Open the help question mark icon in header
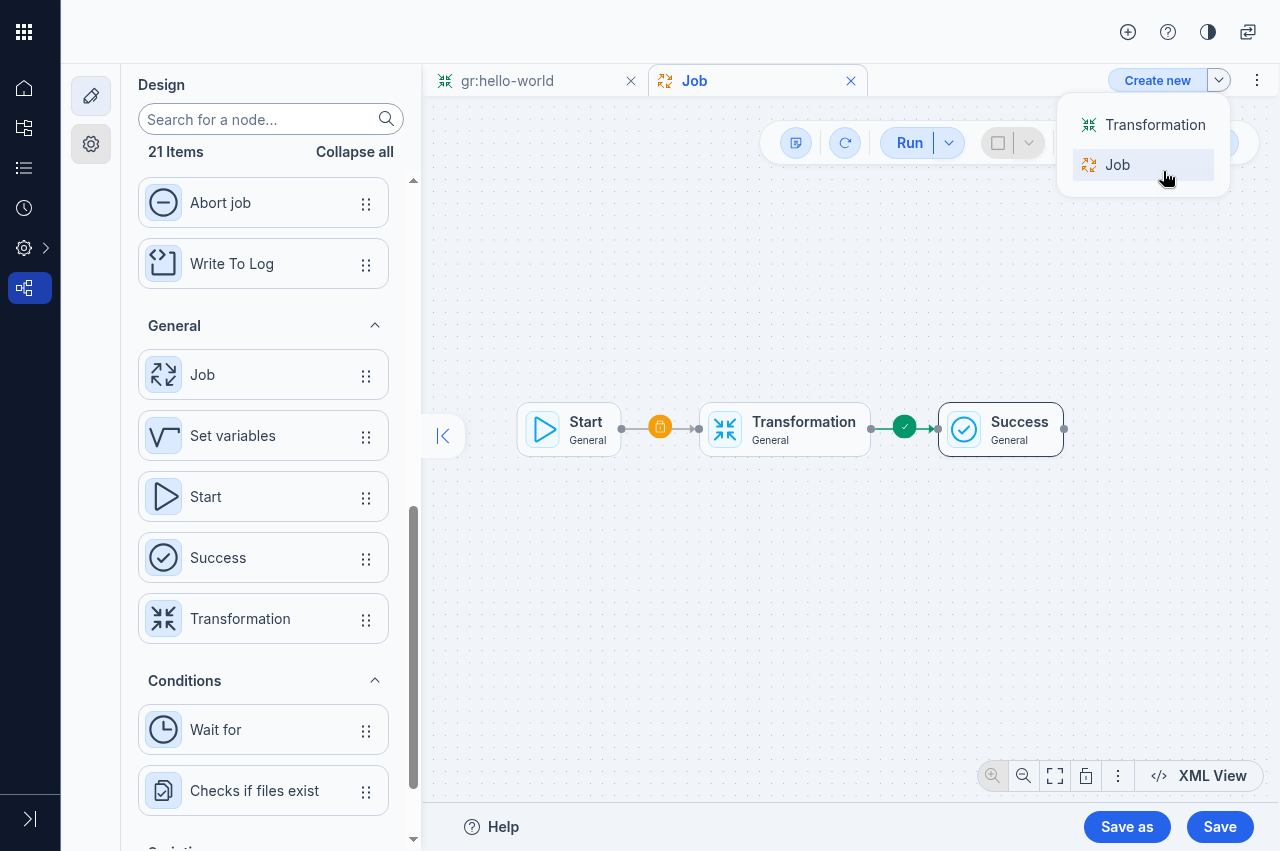1280x851 pixels. tap(1168, 32)
